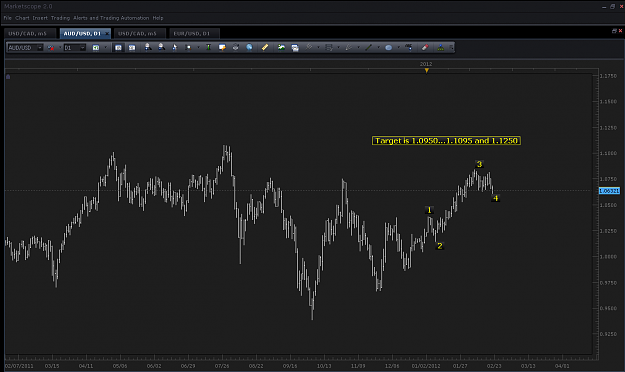This screenshot has height=372, width=625.
Task: Select the area zoom tool
Action: coord(188,47)
